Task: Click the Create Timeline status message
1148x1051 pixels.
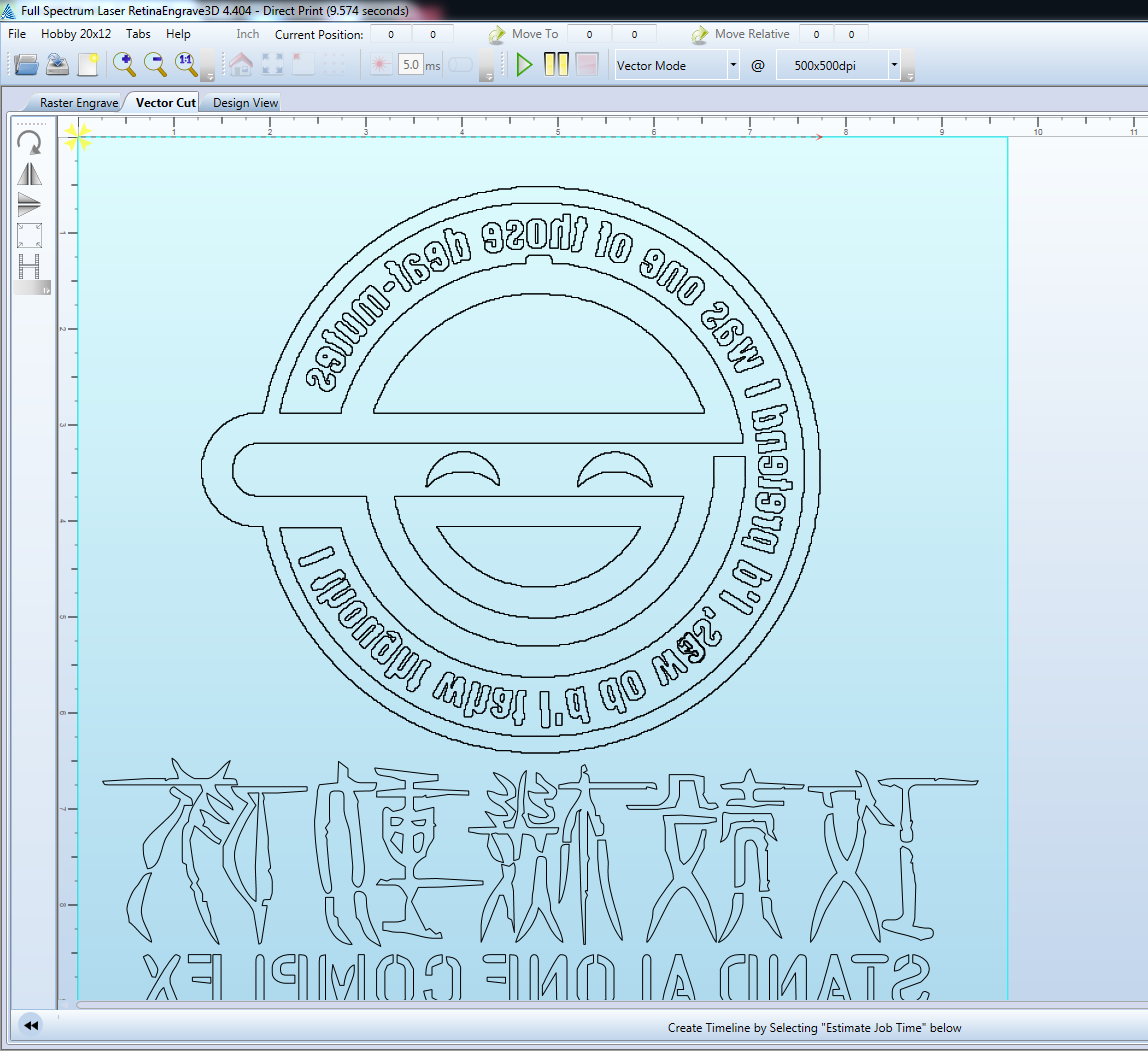Action: click(814, 1028)
